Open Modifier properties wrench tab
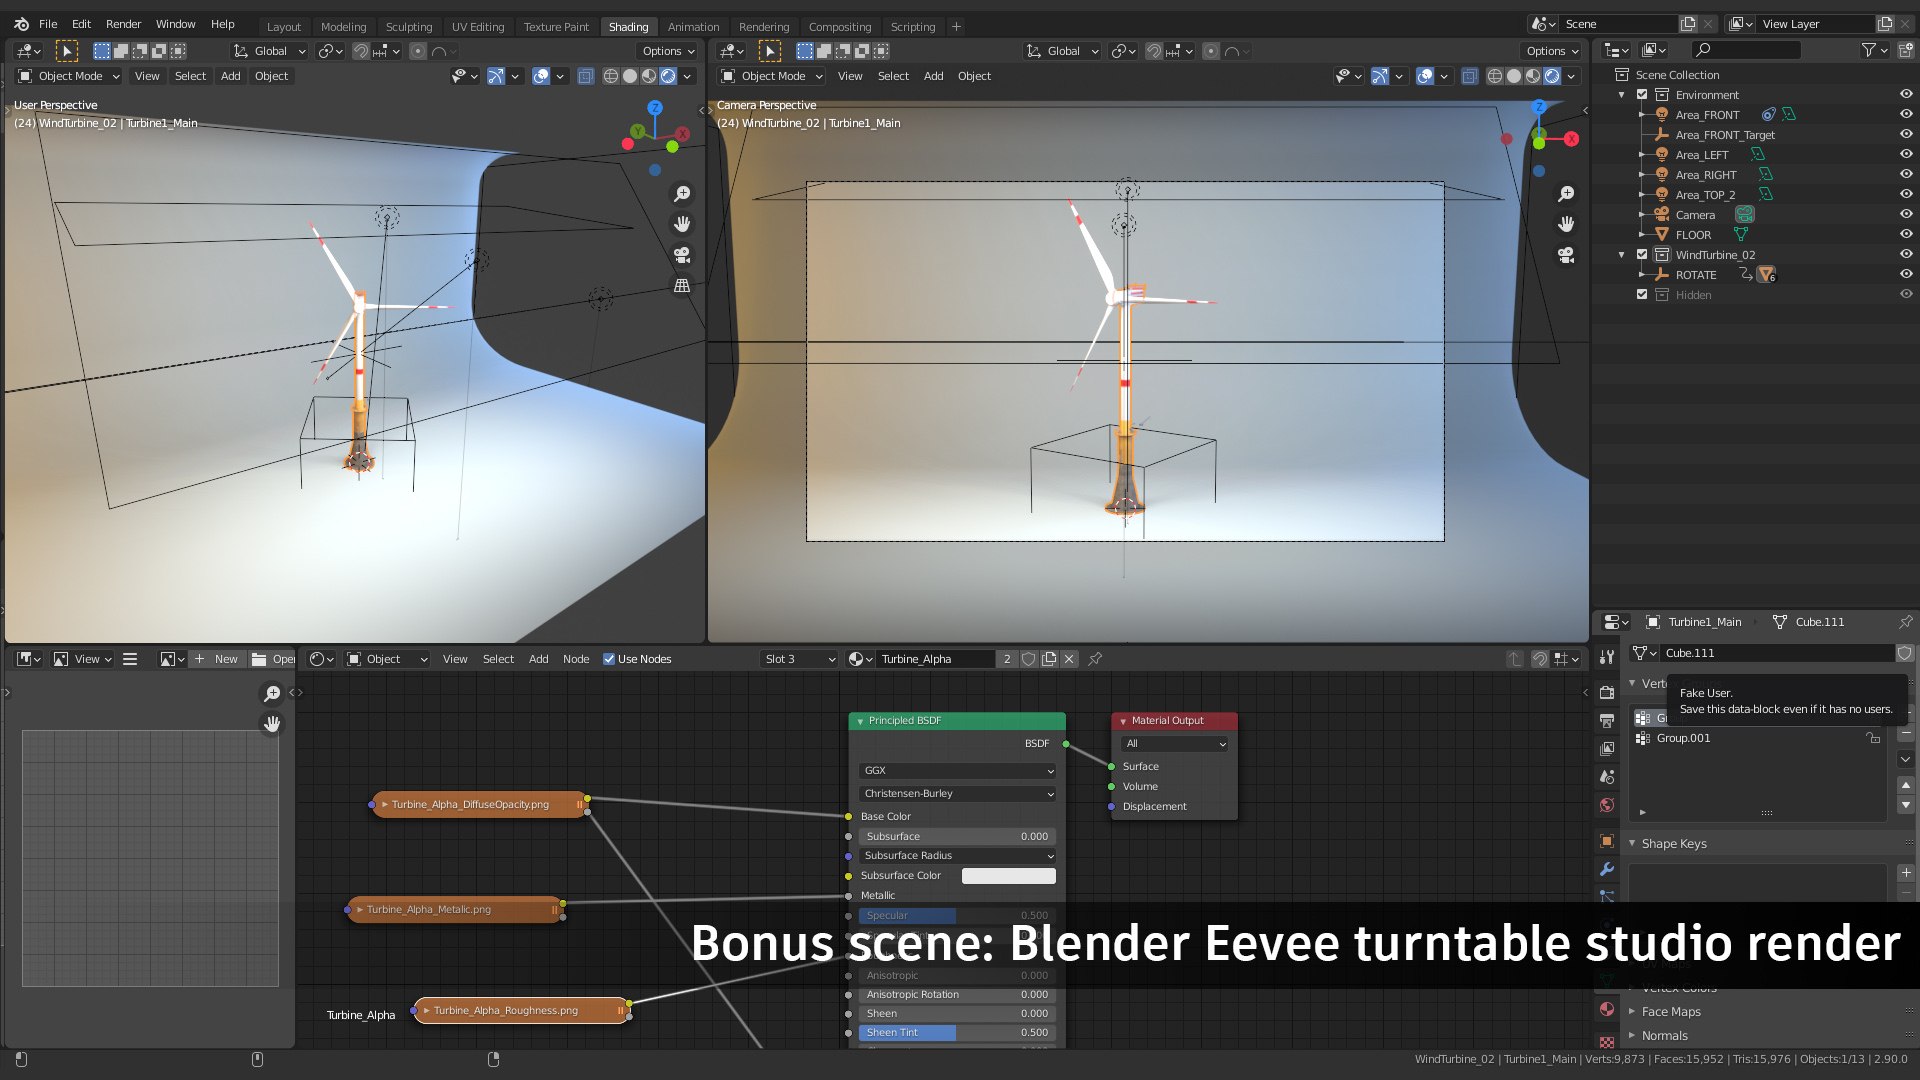 pyautogui.click(x=1607, y=869)
